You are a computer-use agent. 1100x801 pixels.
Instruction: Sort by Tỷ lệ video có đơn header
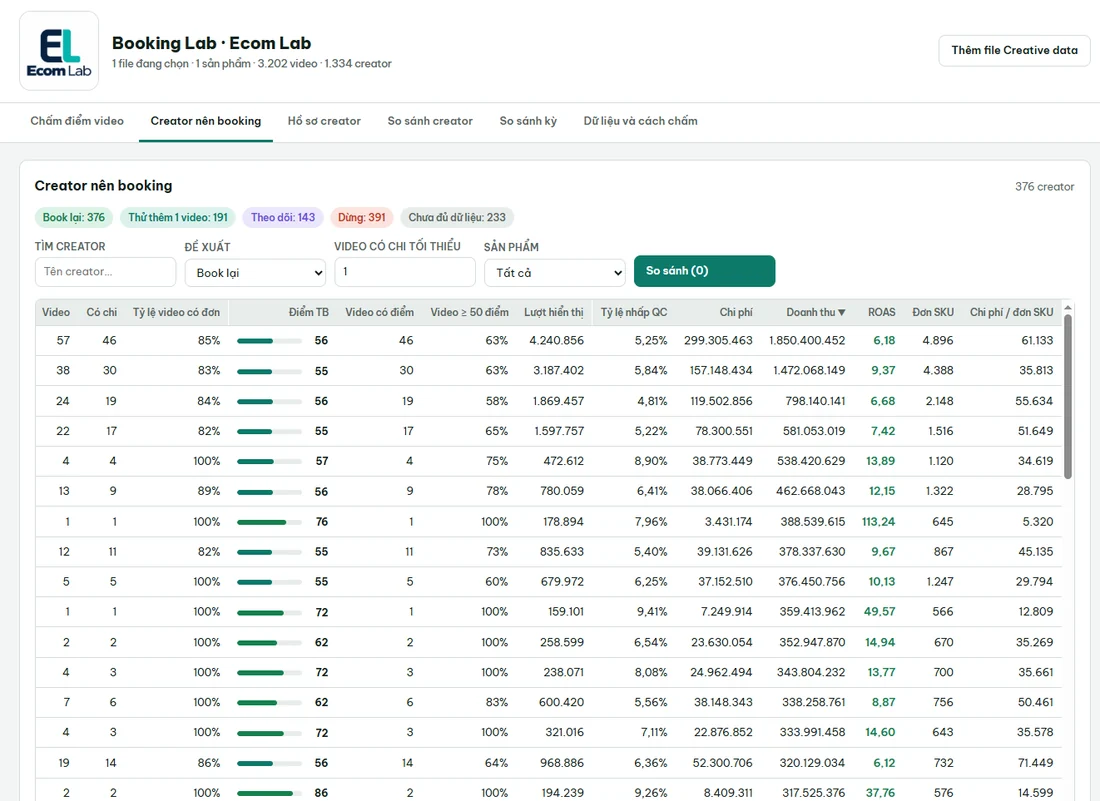(x=177, y=312)
